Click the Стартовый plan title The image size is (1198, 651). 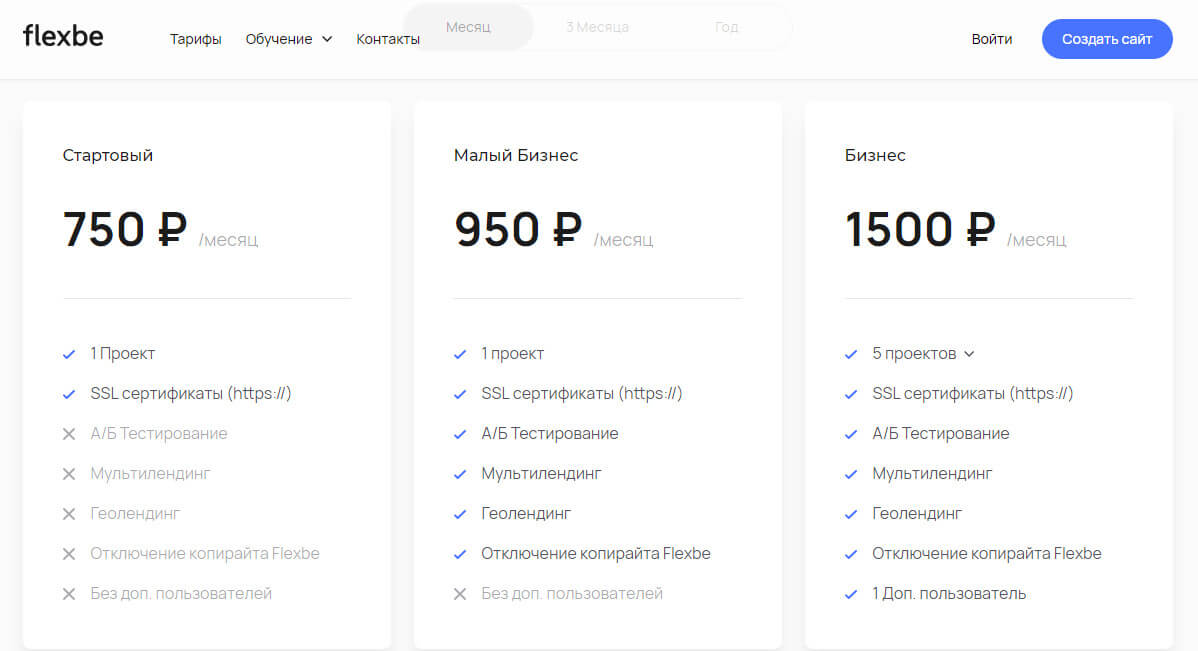[108, 155]
